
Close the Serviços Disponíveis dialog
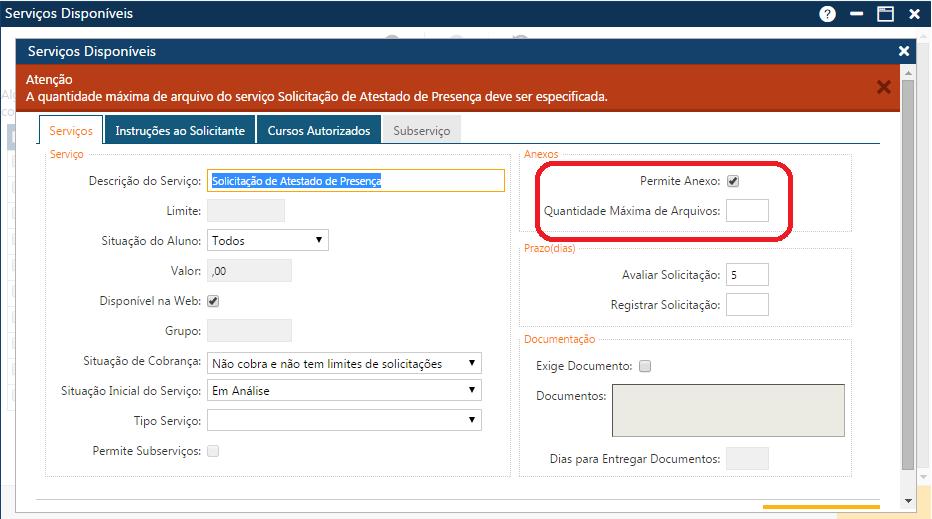tap(904, 51)
